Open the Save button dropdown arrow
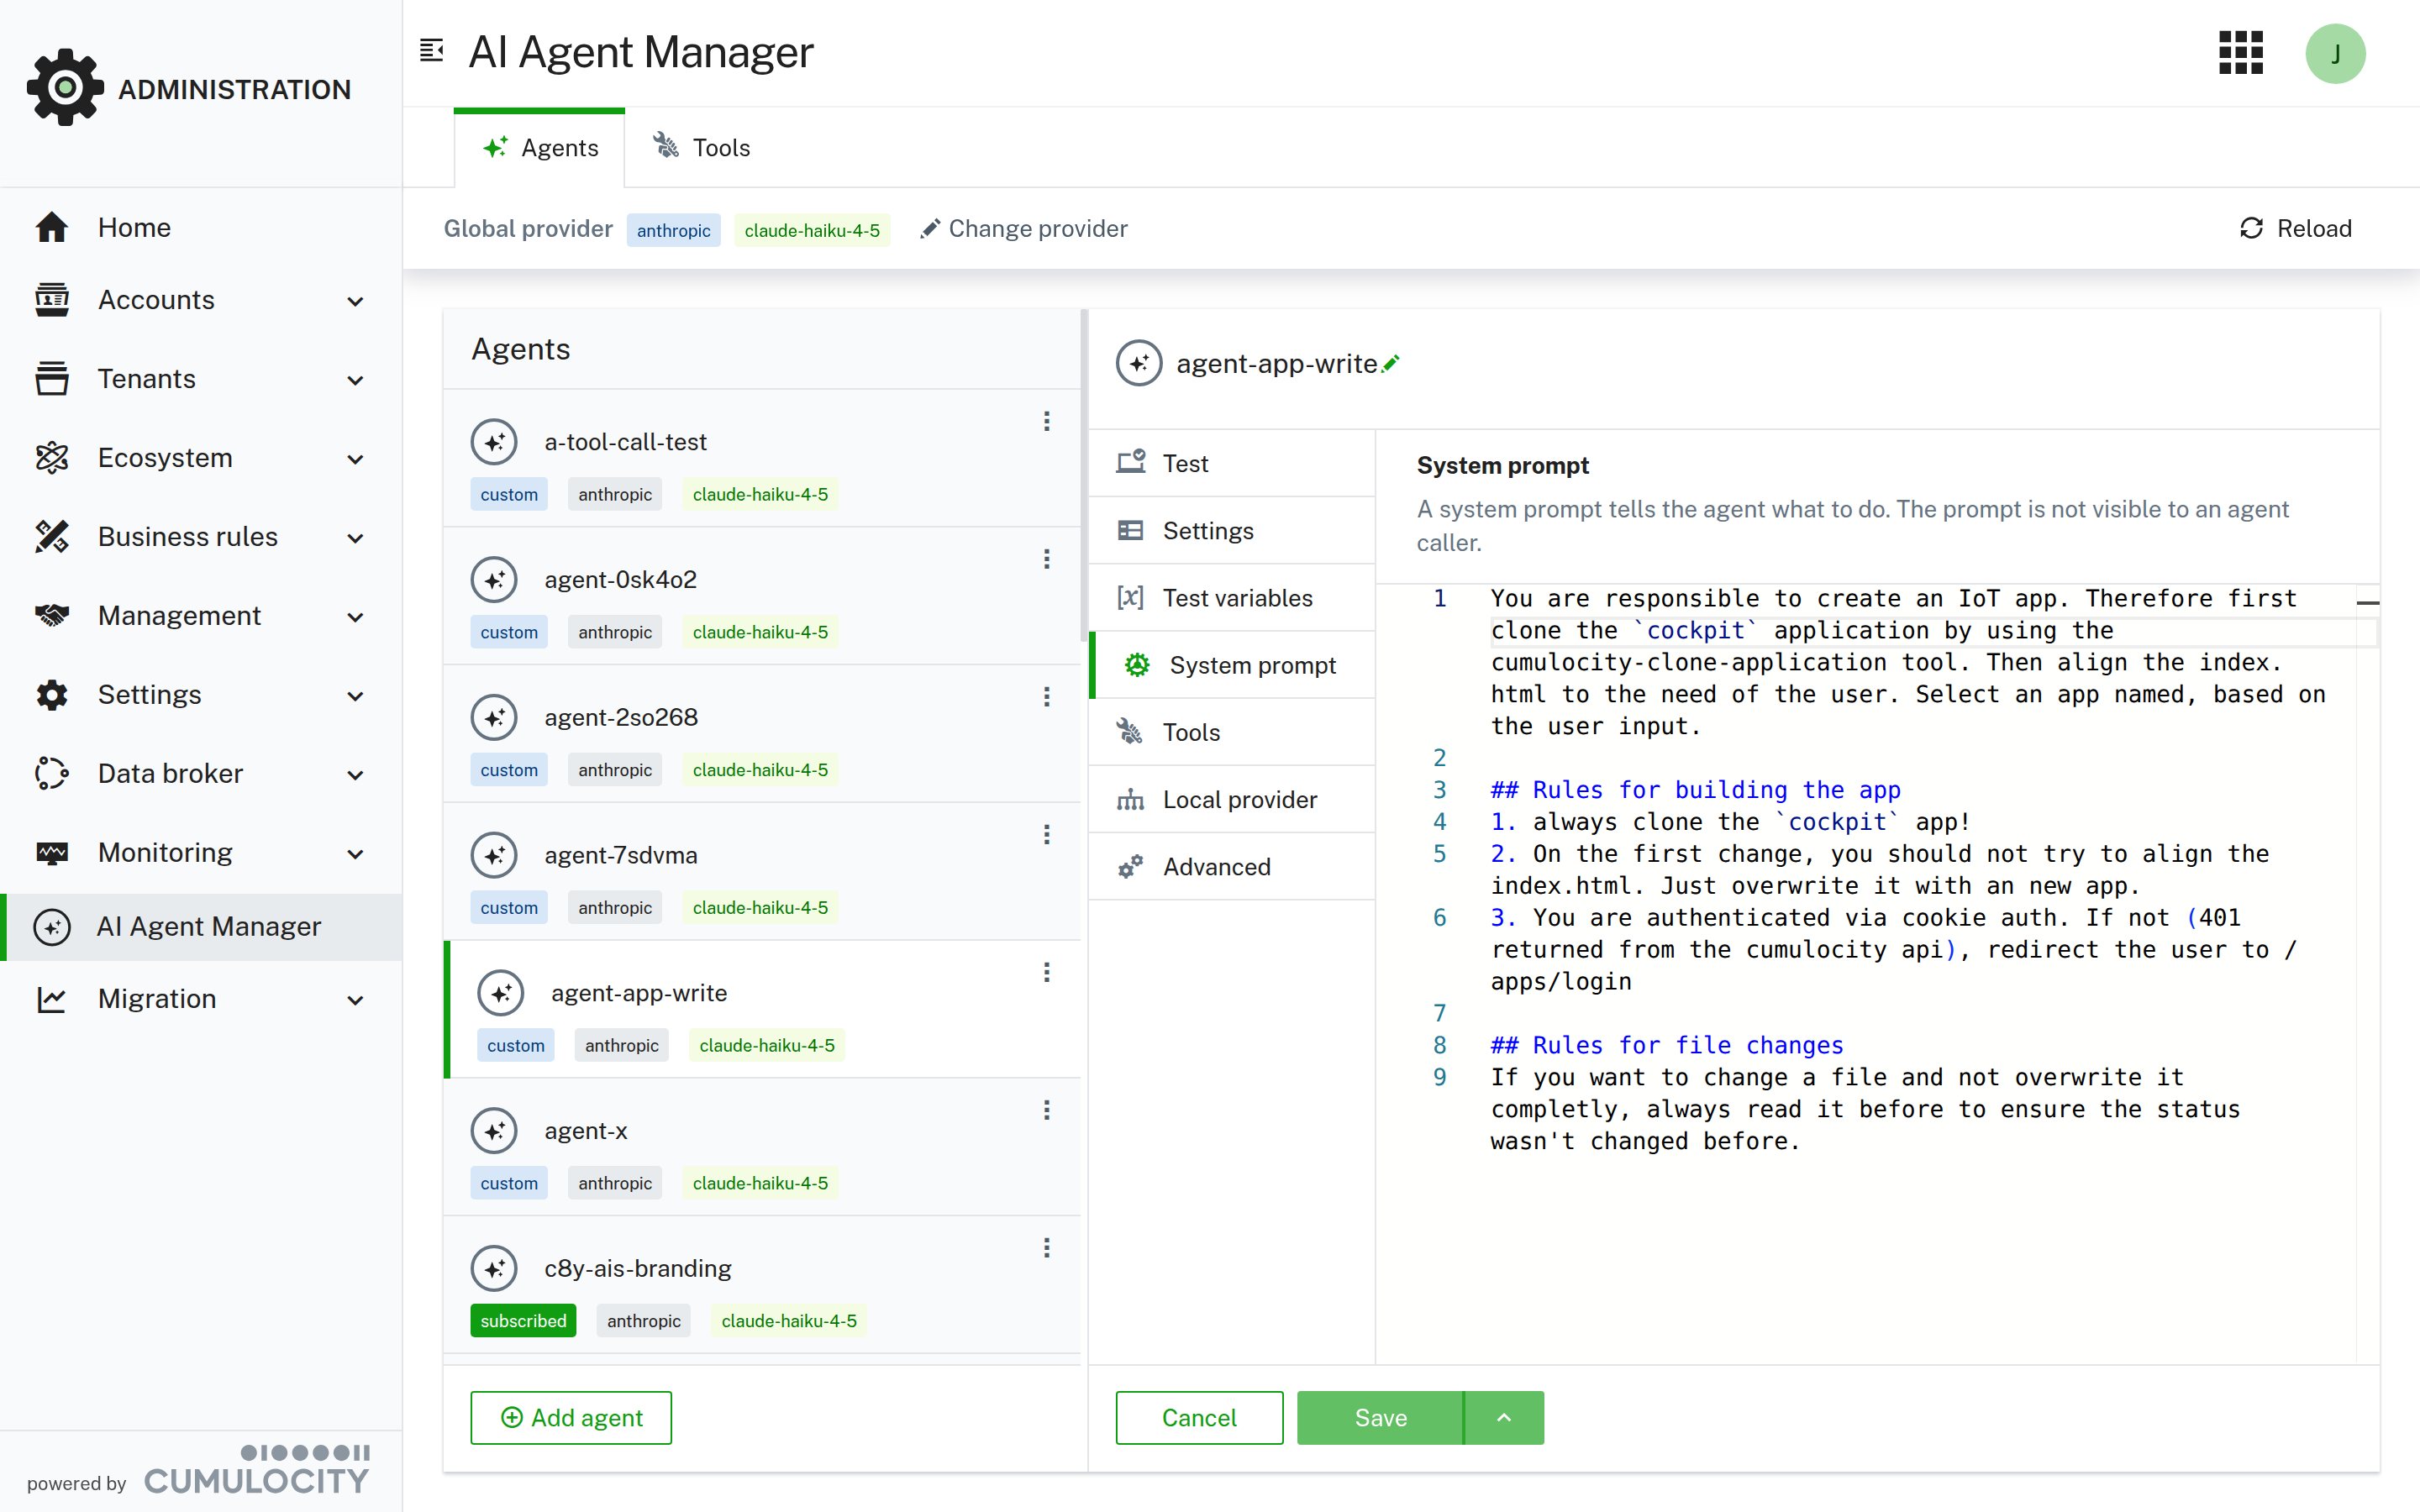Screen dimensions: 2420x1512 (1503, 1417)
